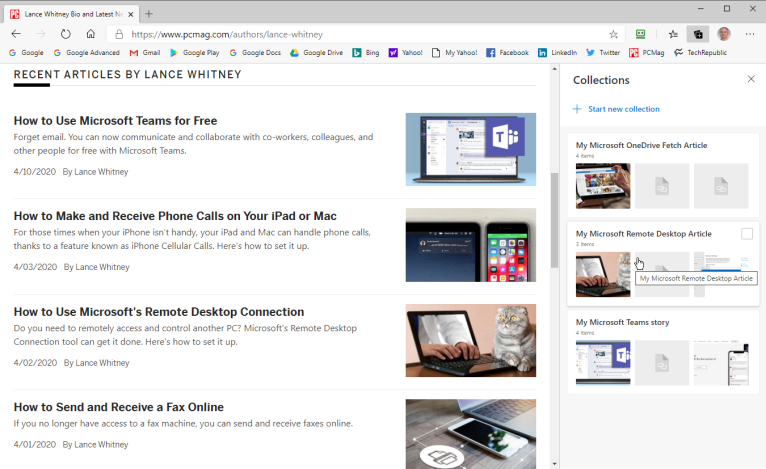The image size is (766, 469).
Task: Click the fax article phone image
Action: tap(470, 434)
